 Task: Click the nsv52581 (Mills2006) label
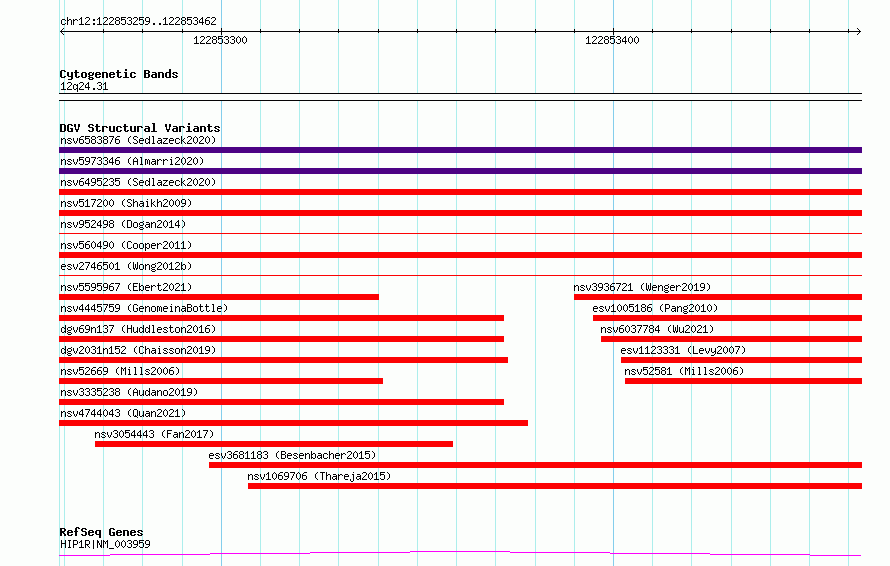684,371
